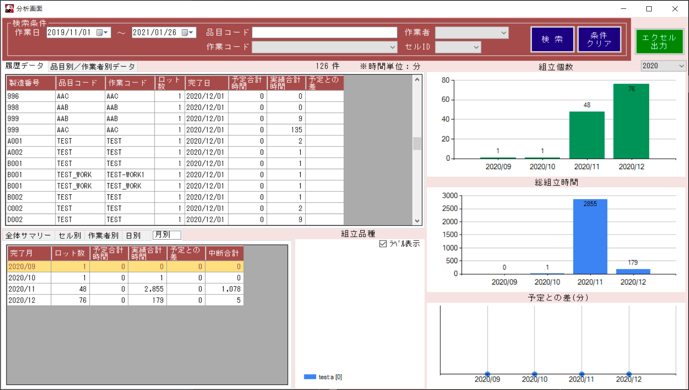
Task: Toggle the ラベル表示 checkbox
Action: tap(383, 244)
